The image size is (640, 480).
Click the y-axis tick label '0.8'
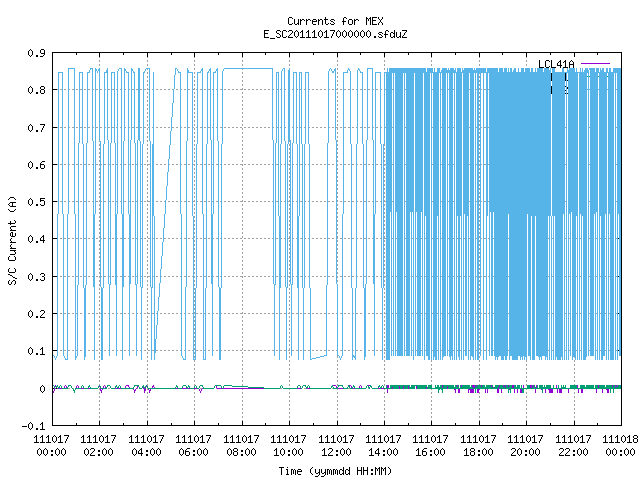36,90
